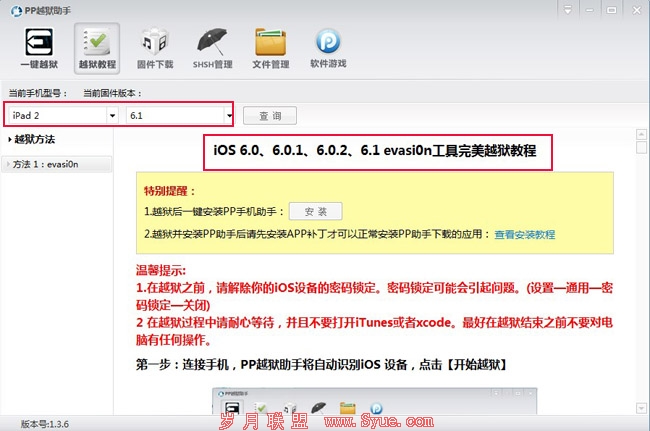
Task: Minimize the PP越狱助手 window
Action: 589,10
